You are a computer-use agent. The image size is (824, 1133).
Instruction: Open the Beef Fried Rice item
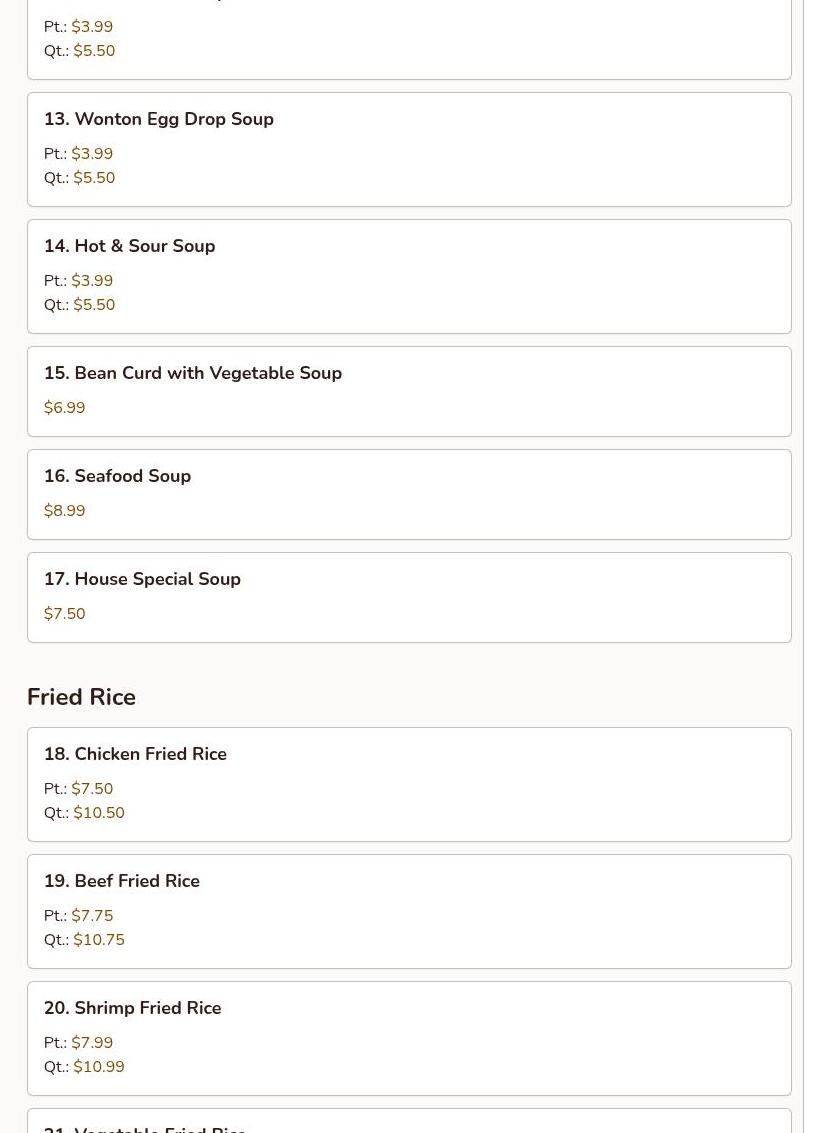coord(122,881)
